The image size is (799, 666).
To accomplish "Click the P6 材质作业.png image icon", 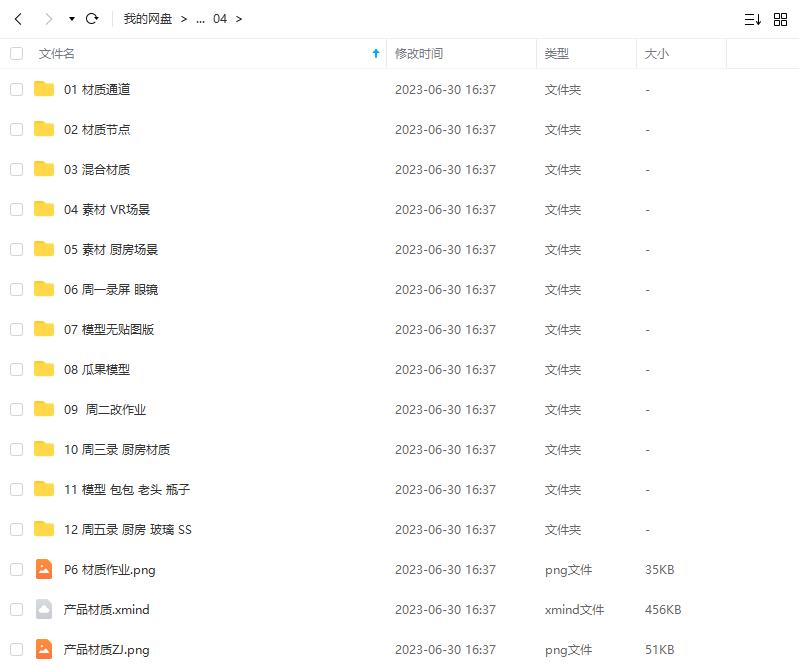I will pyautogui.click(x=44, y=569).
